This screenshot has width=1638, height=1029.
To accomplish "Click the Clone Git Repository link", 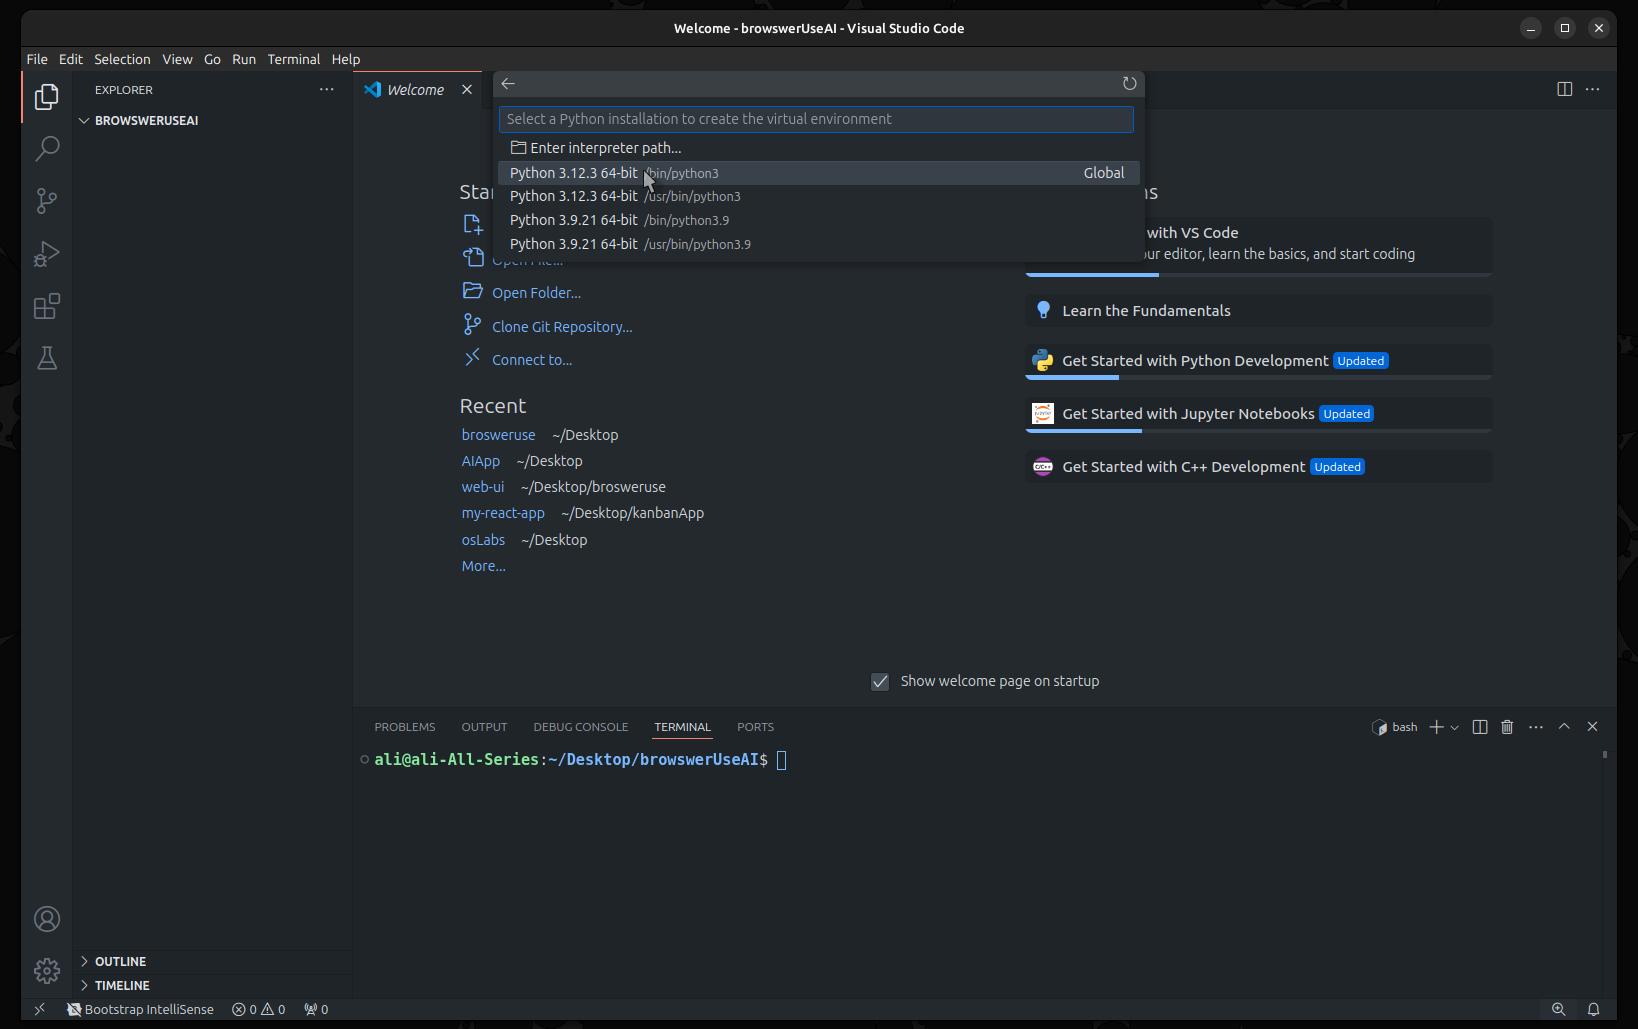I will tap(562, 327).
